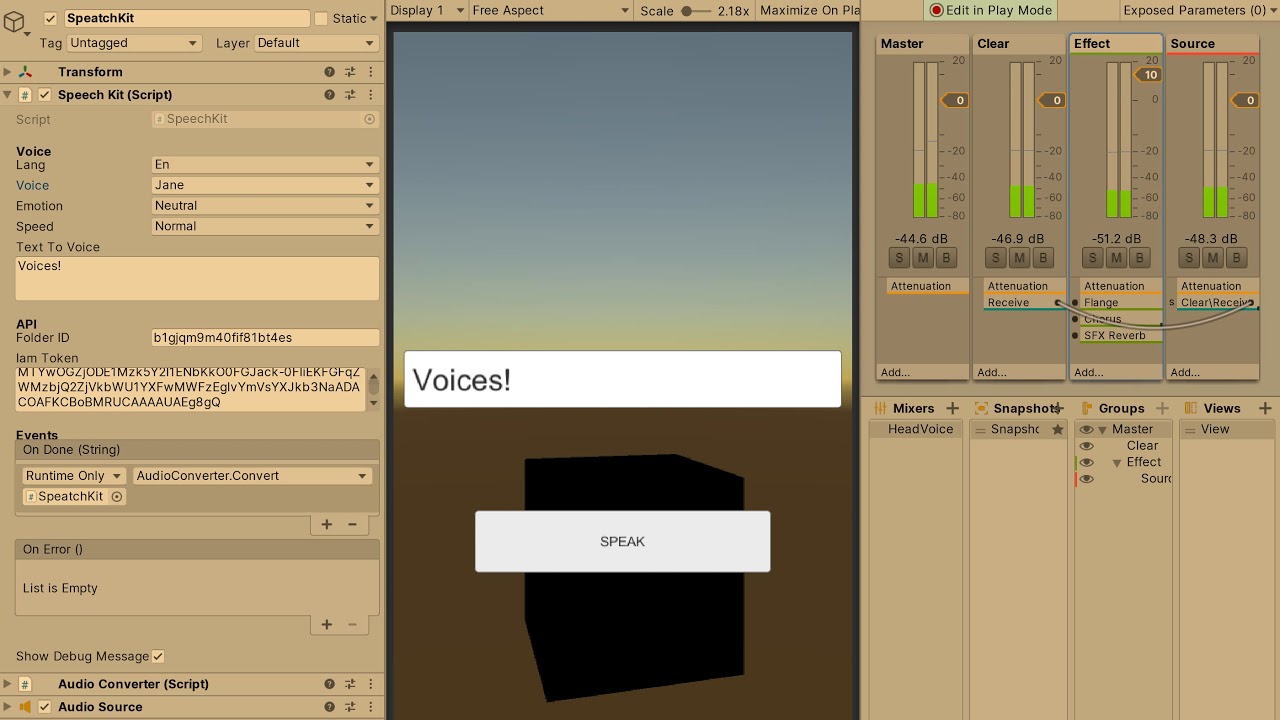This screenshot has height=720, width=1280.
Task: Add a new On Done event entry
Action: tap(326, 524)
